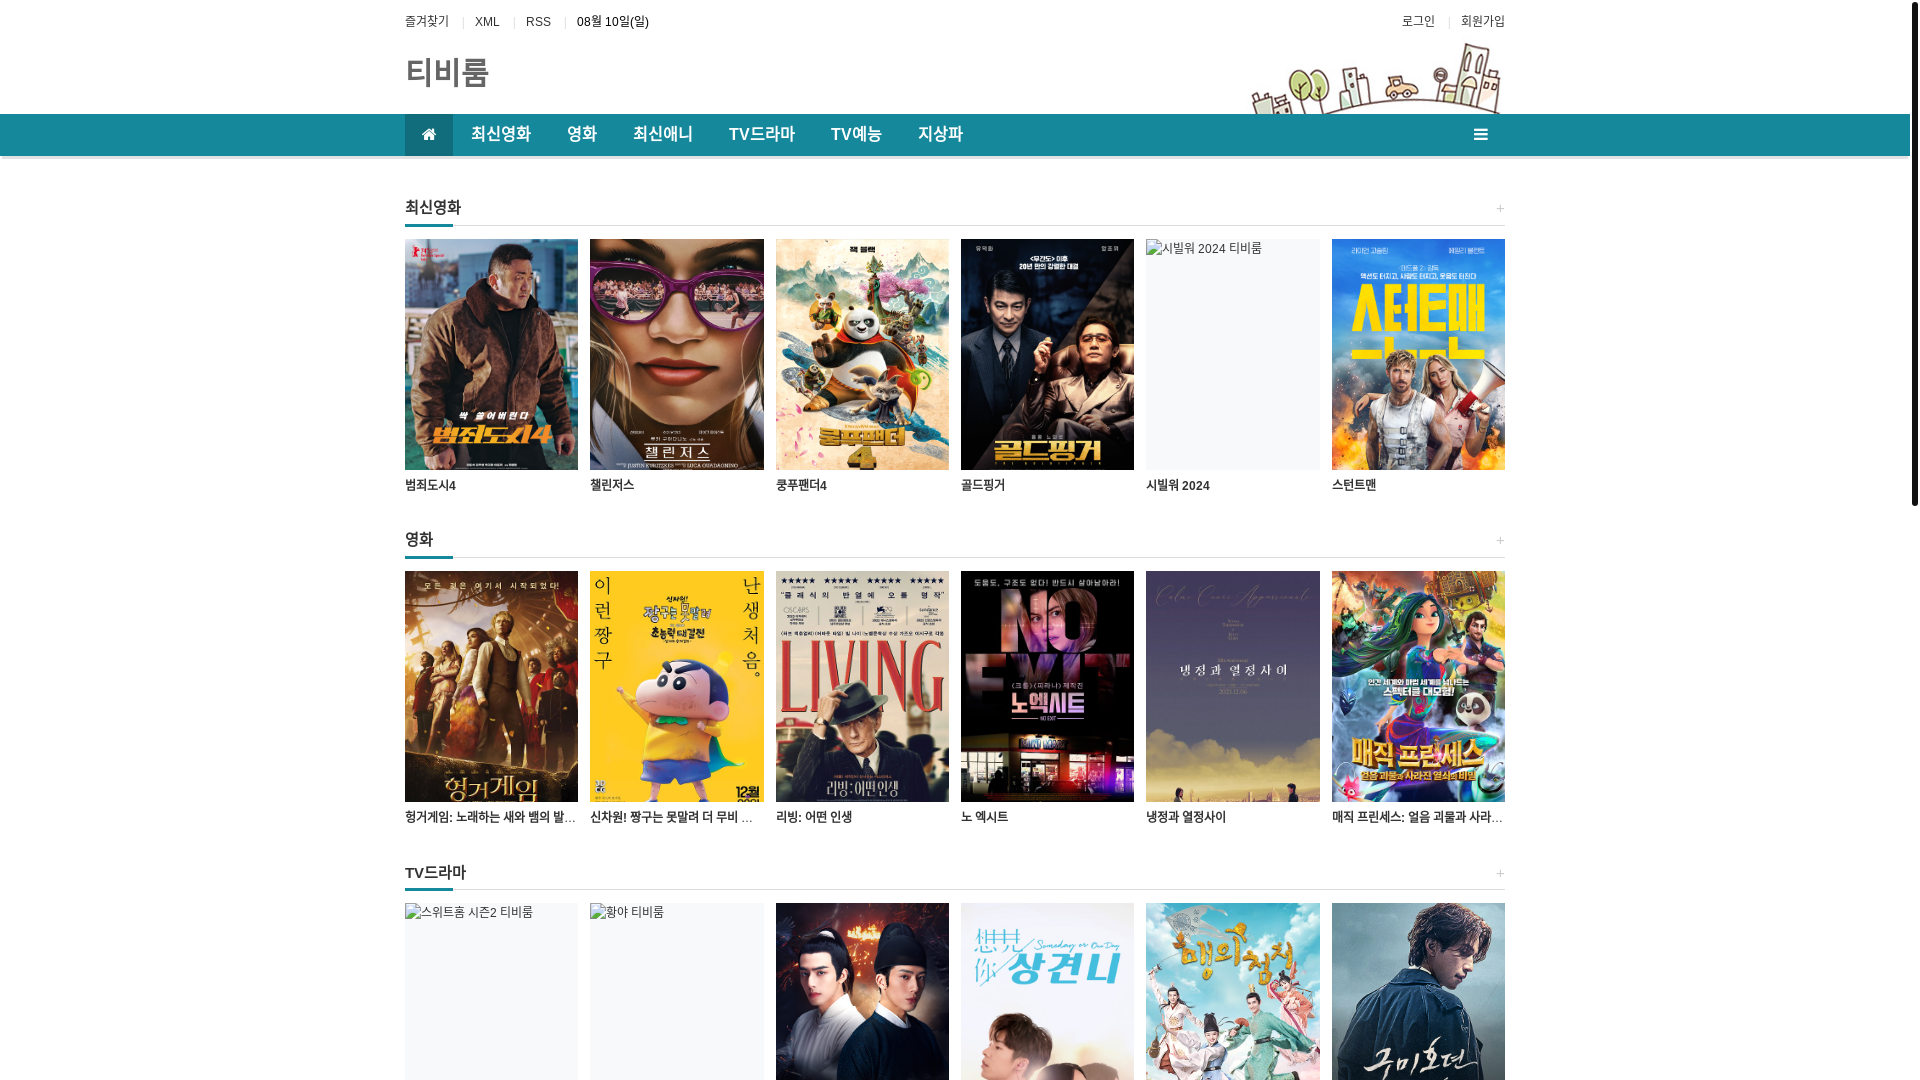Click the 범죄도시4 title text
This screenshot has height=1080, width=1920.
tap(430, 486)
